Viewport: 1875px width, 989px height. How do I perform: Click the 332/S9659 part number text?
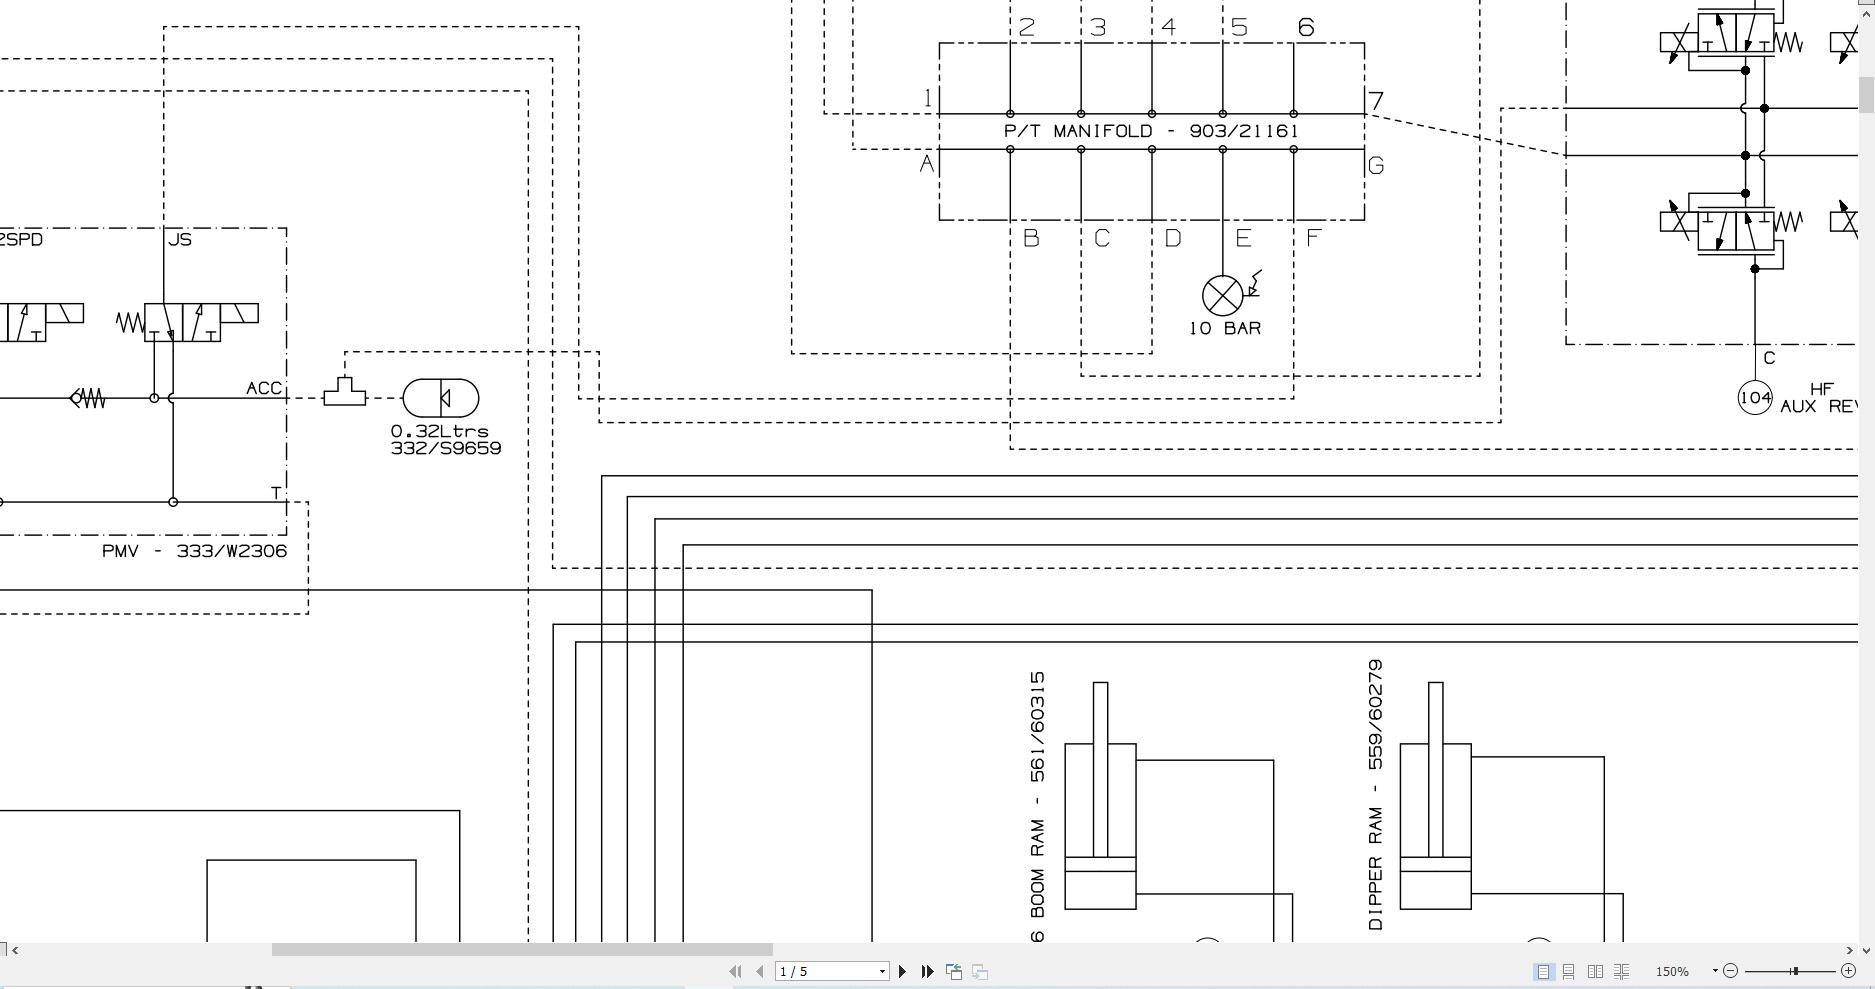pyautogui.click(x=446, y=448)
